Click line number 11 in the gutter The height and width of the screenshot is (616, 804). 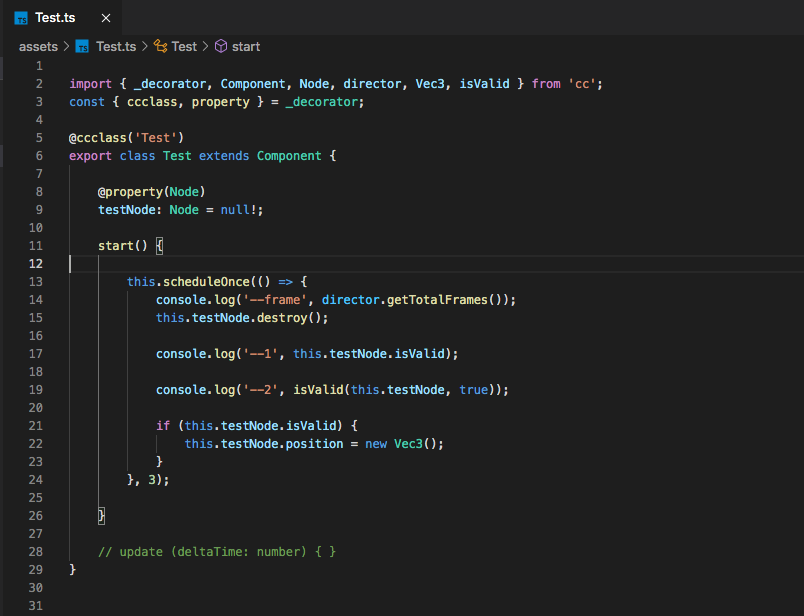click(36, 246)
